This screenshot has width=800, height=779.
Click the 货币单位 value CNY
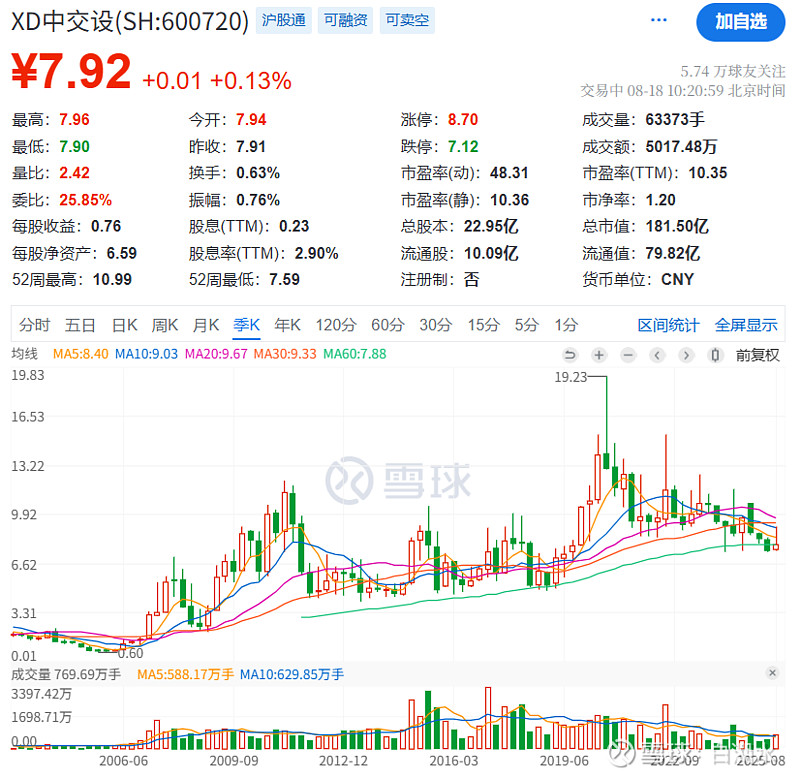678,279
